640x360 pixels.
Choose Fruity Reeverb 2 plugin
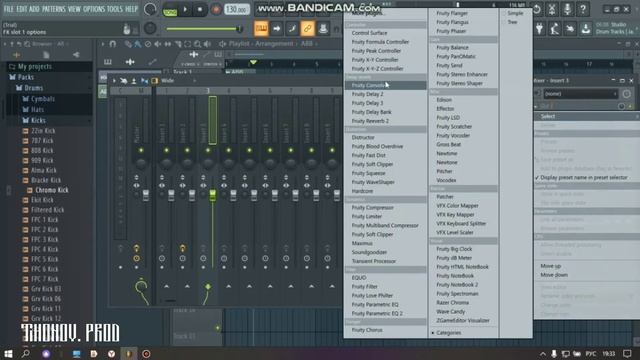(370, 121)
